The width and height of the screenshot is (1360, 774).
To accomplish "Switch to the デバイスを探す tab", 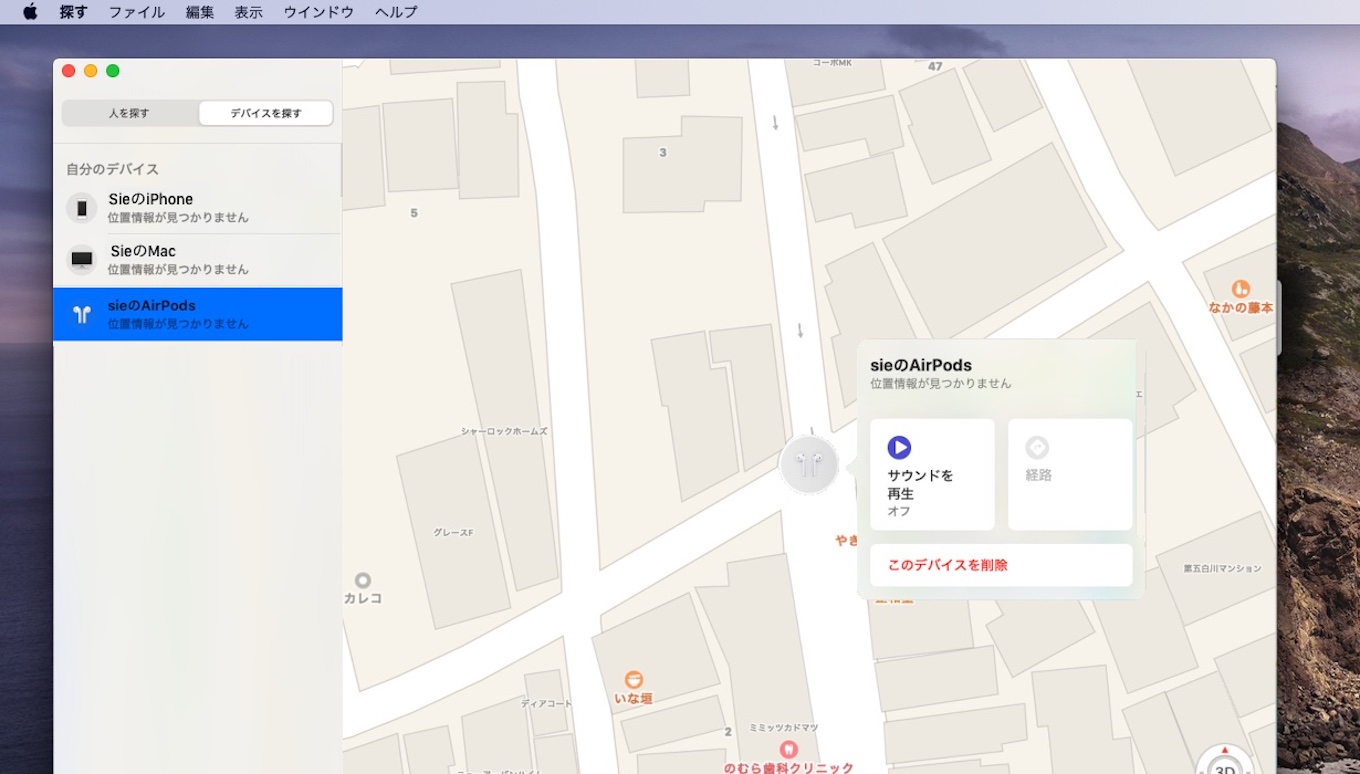I will pos(266,113).
